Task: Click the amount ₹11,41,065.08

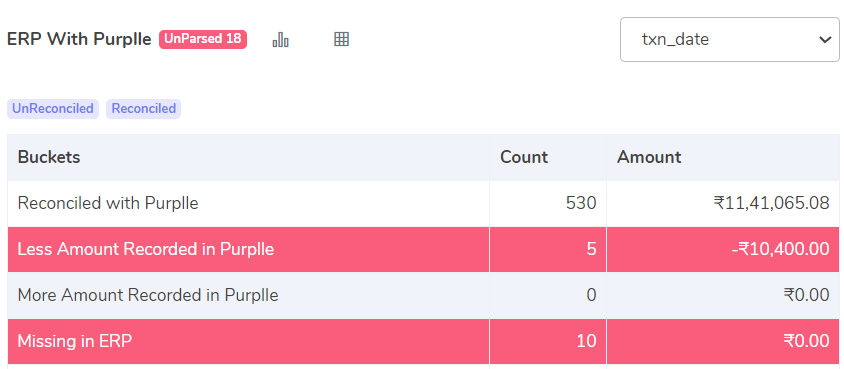Action: tap(771, 203)
